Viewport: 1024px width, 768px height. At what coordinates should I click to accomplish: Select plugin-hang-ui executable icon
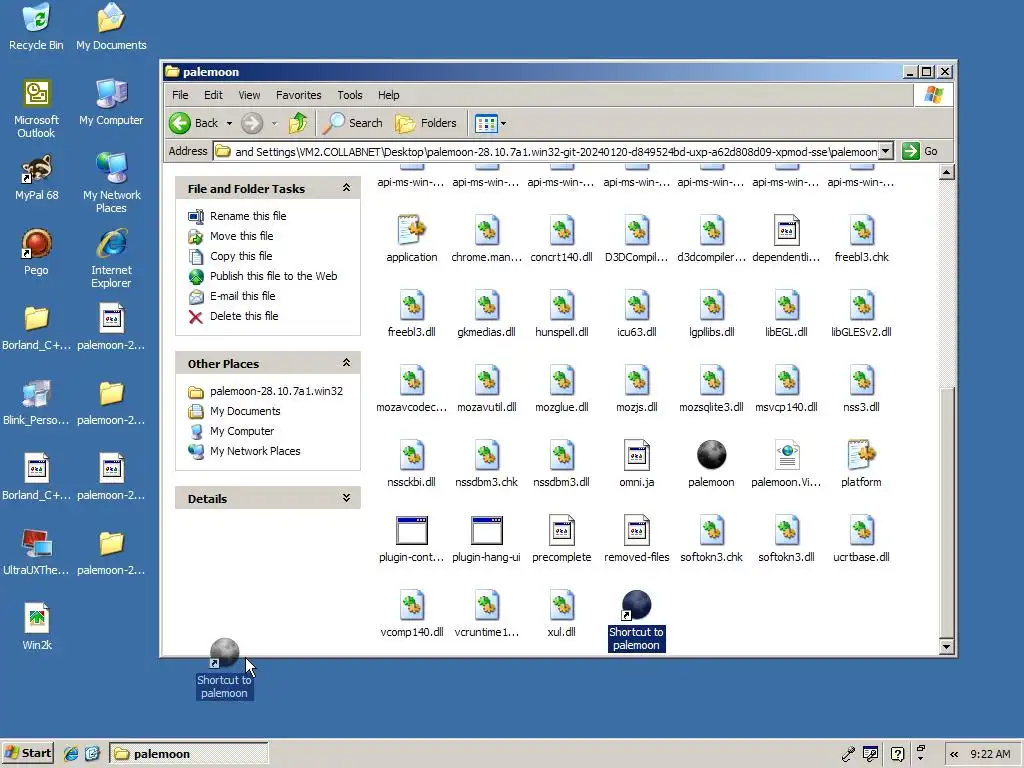(x=487, y=530)
